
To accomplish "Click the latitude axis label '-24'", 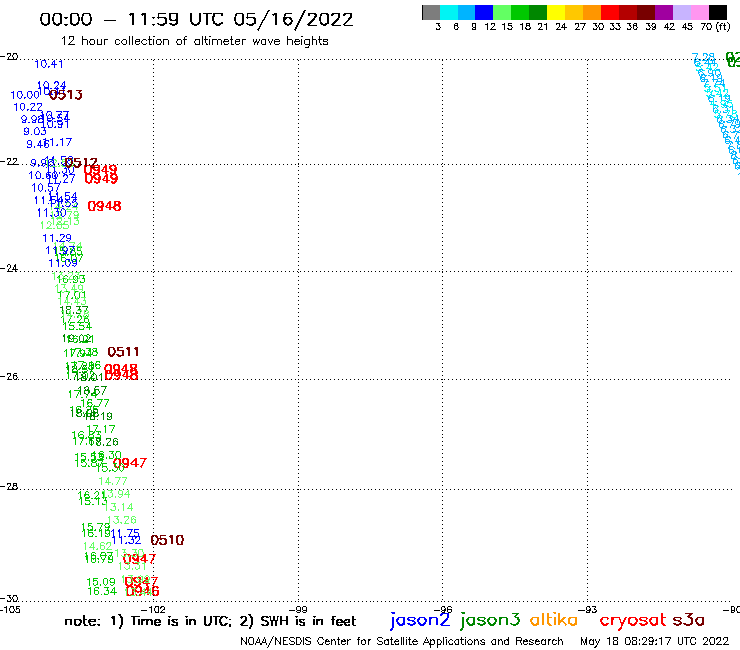I will pyautogui.click(x=9, y=268).
